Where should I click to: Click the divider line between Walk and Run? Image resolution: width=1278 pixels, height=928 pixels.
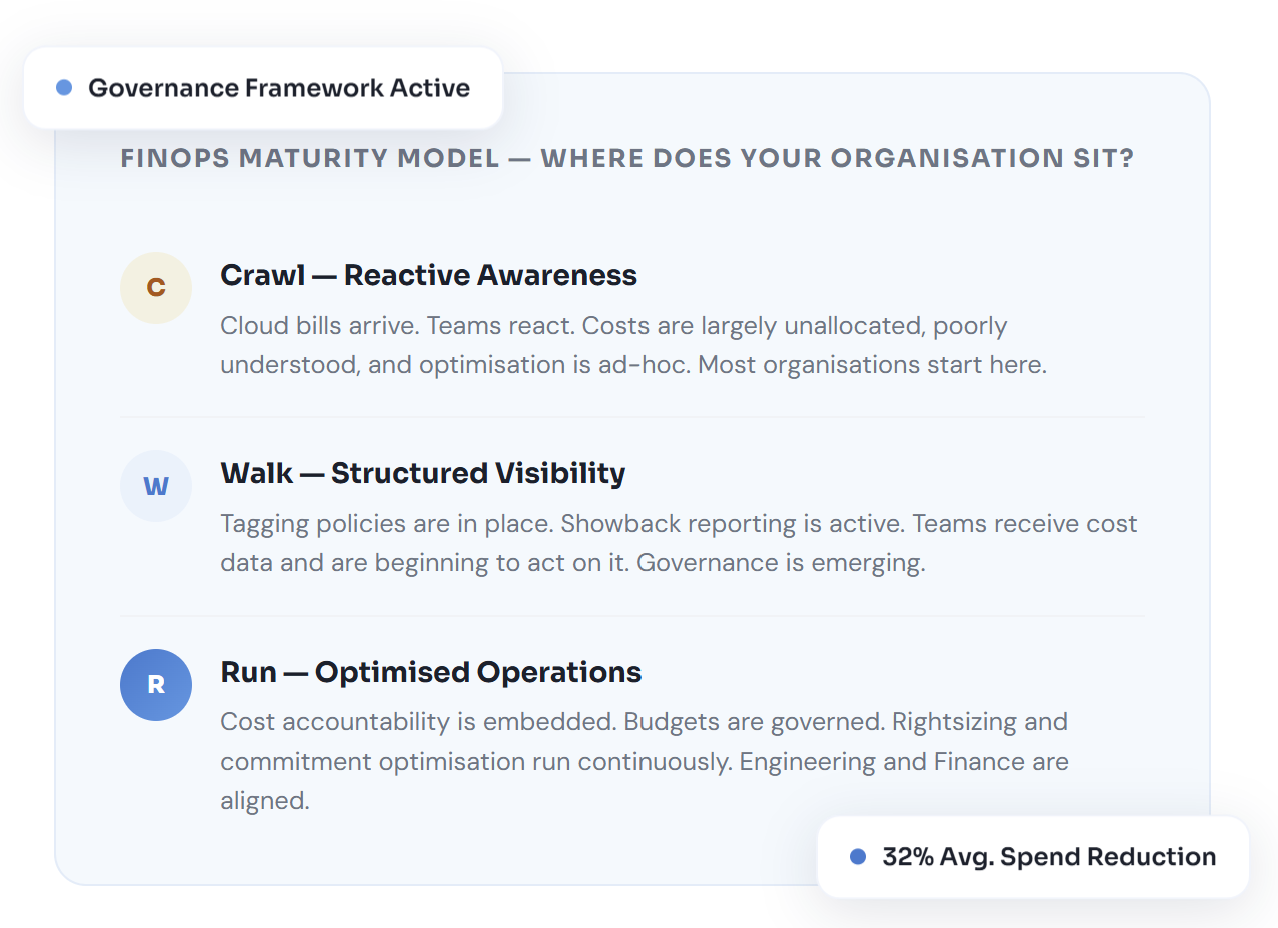tap(632, 616)
